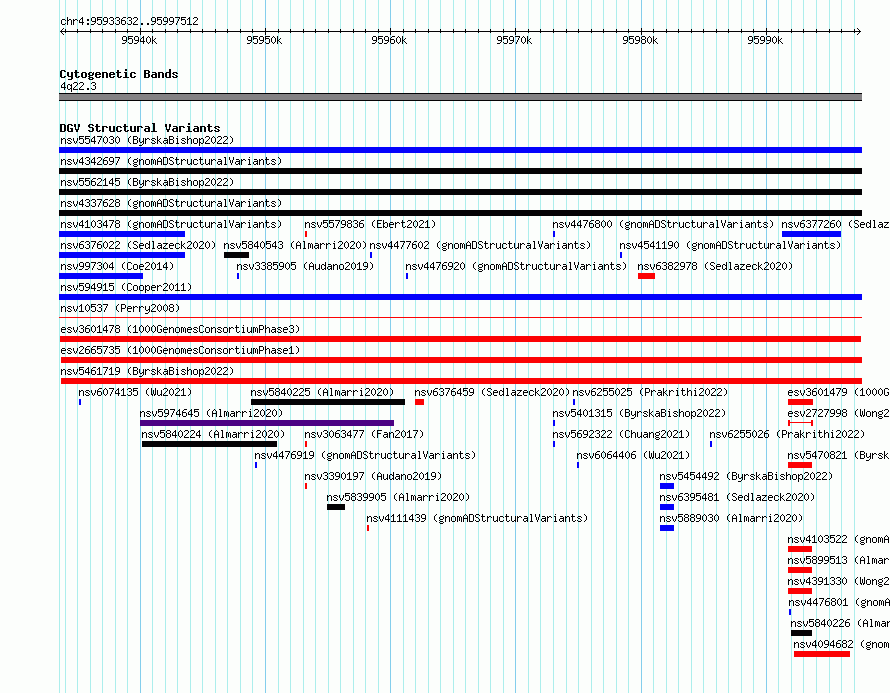Select nsv4541190 variant label
Viewport: 890px width, 693px height.
coord(730,245)
